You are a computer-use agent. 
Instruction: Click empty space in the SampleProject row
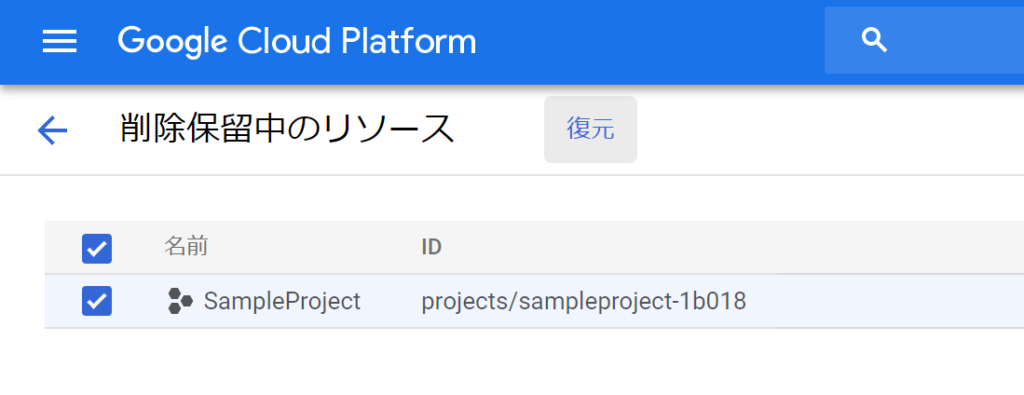click(x=882, y=301)
